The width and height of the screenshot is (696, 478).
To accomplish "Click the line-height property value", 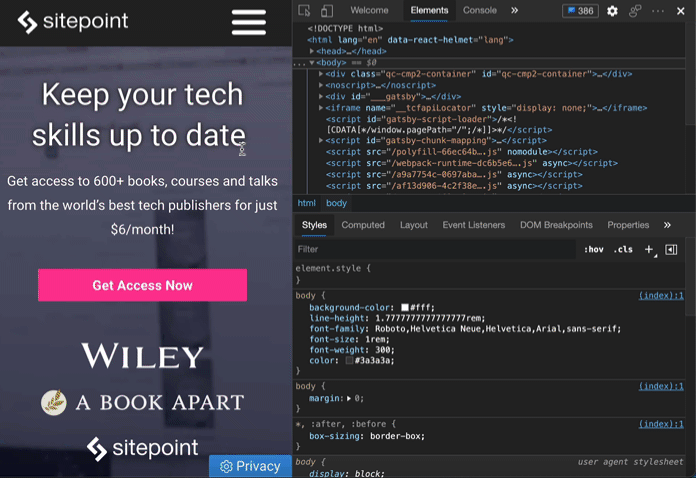I will (429, 318).
